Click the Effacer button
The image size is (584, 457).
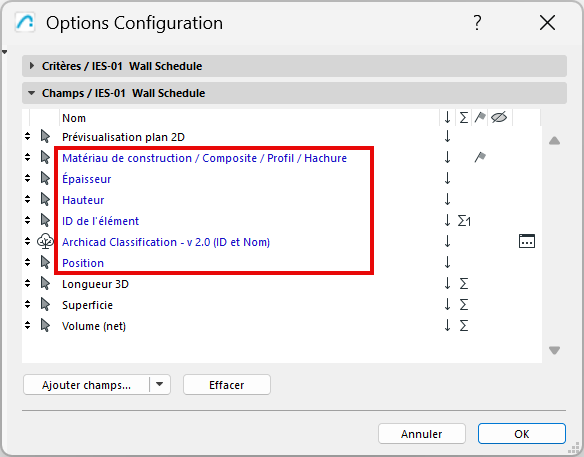227,384
